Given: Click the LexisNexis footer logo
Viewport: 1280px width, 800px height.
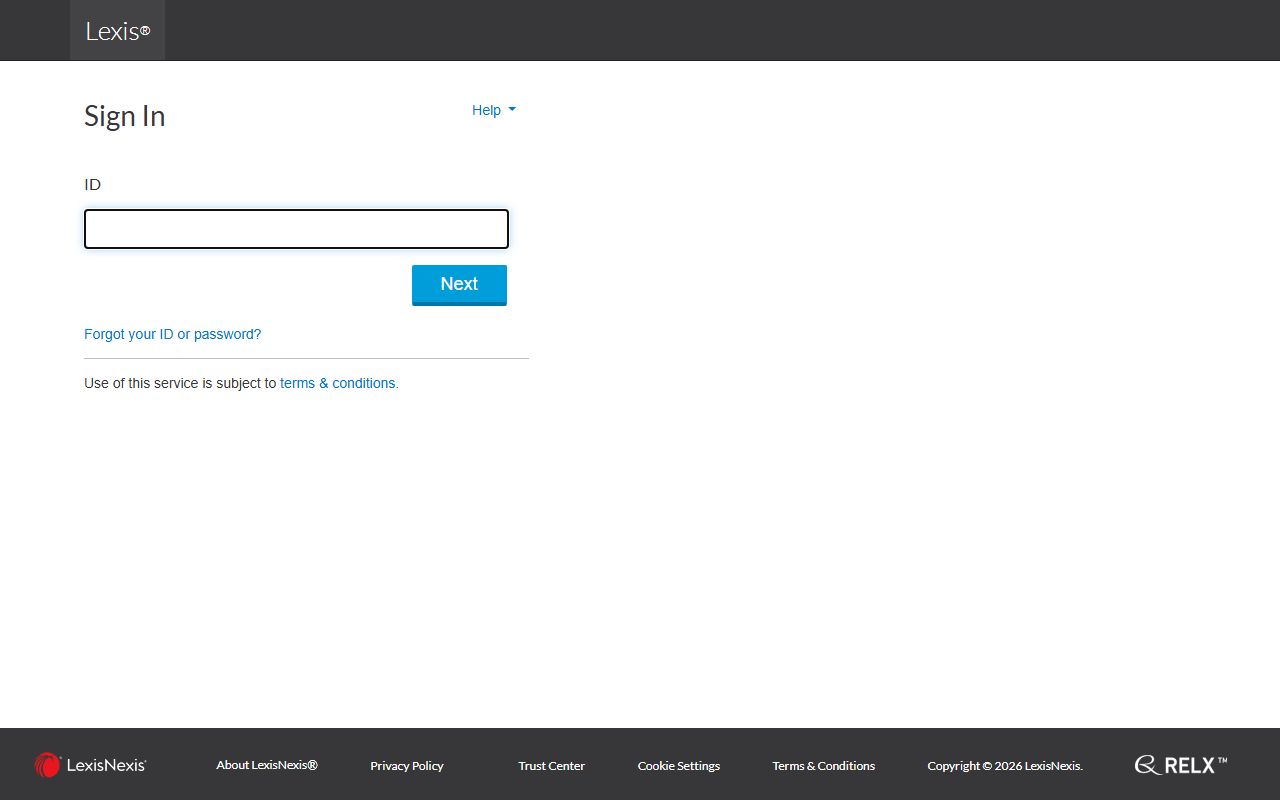Looking at the screenshot, I should pyautogui.click(x=90, y=765).
